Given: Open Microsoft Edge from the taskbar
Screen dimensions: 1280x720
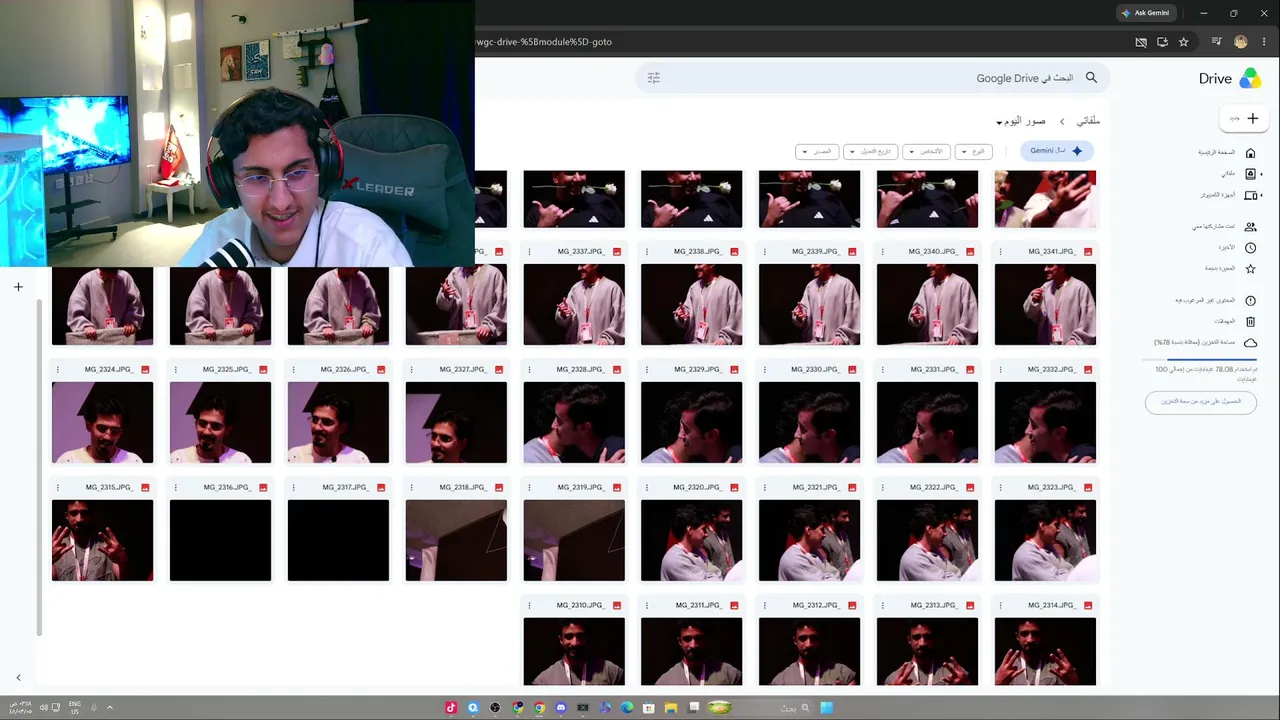Looking at the screenshot, I should 627,708.
